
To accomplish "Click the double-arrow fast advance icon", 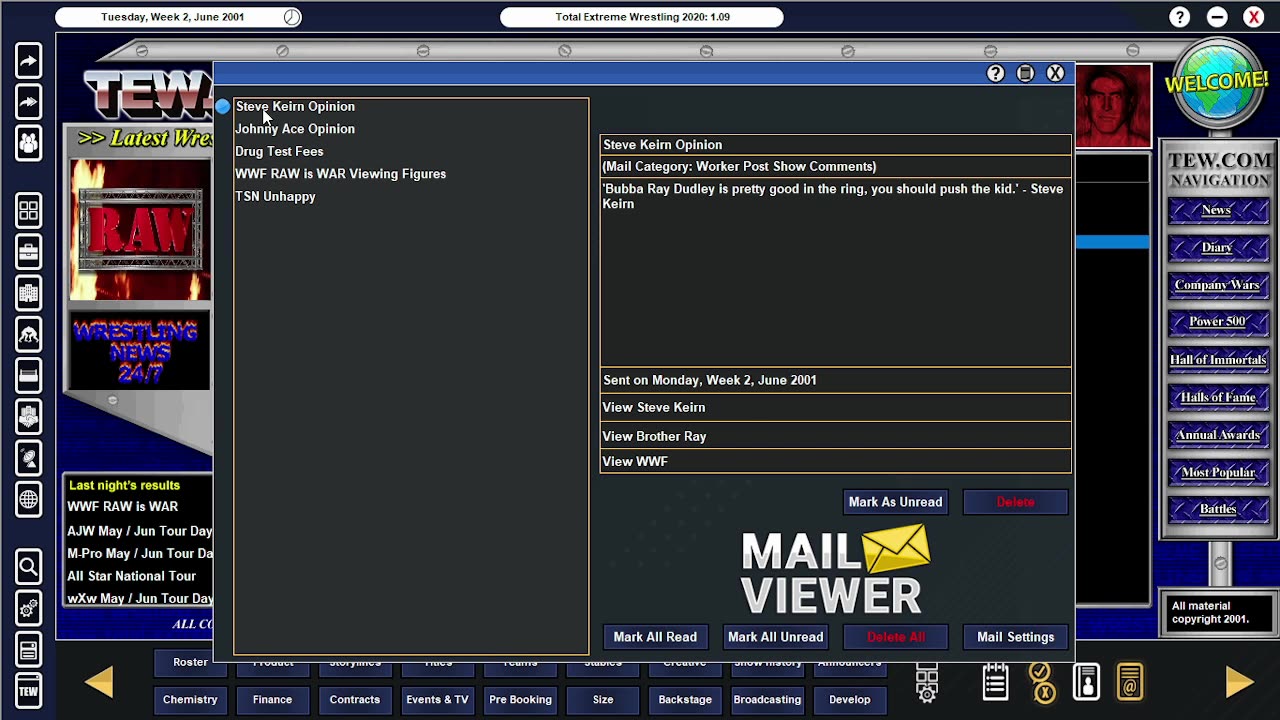I will (28, 102).
